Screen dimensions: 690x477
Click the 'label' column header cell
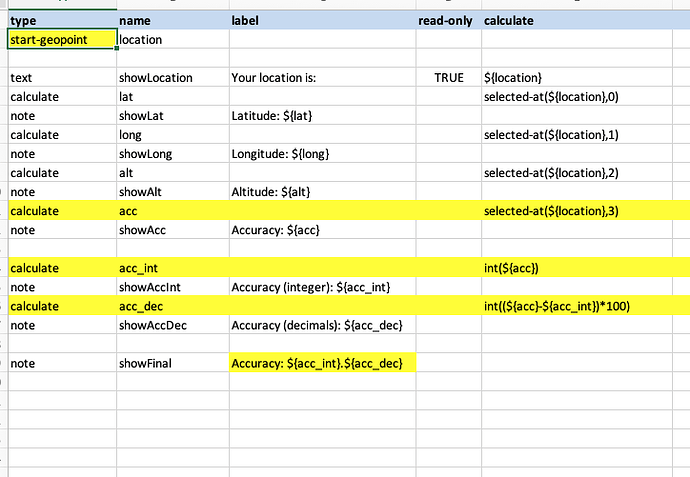320,20
